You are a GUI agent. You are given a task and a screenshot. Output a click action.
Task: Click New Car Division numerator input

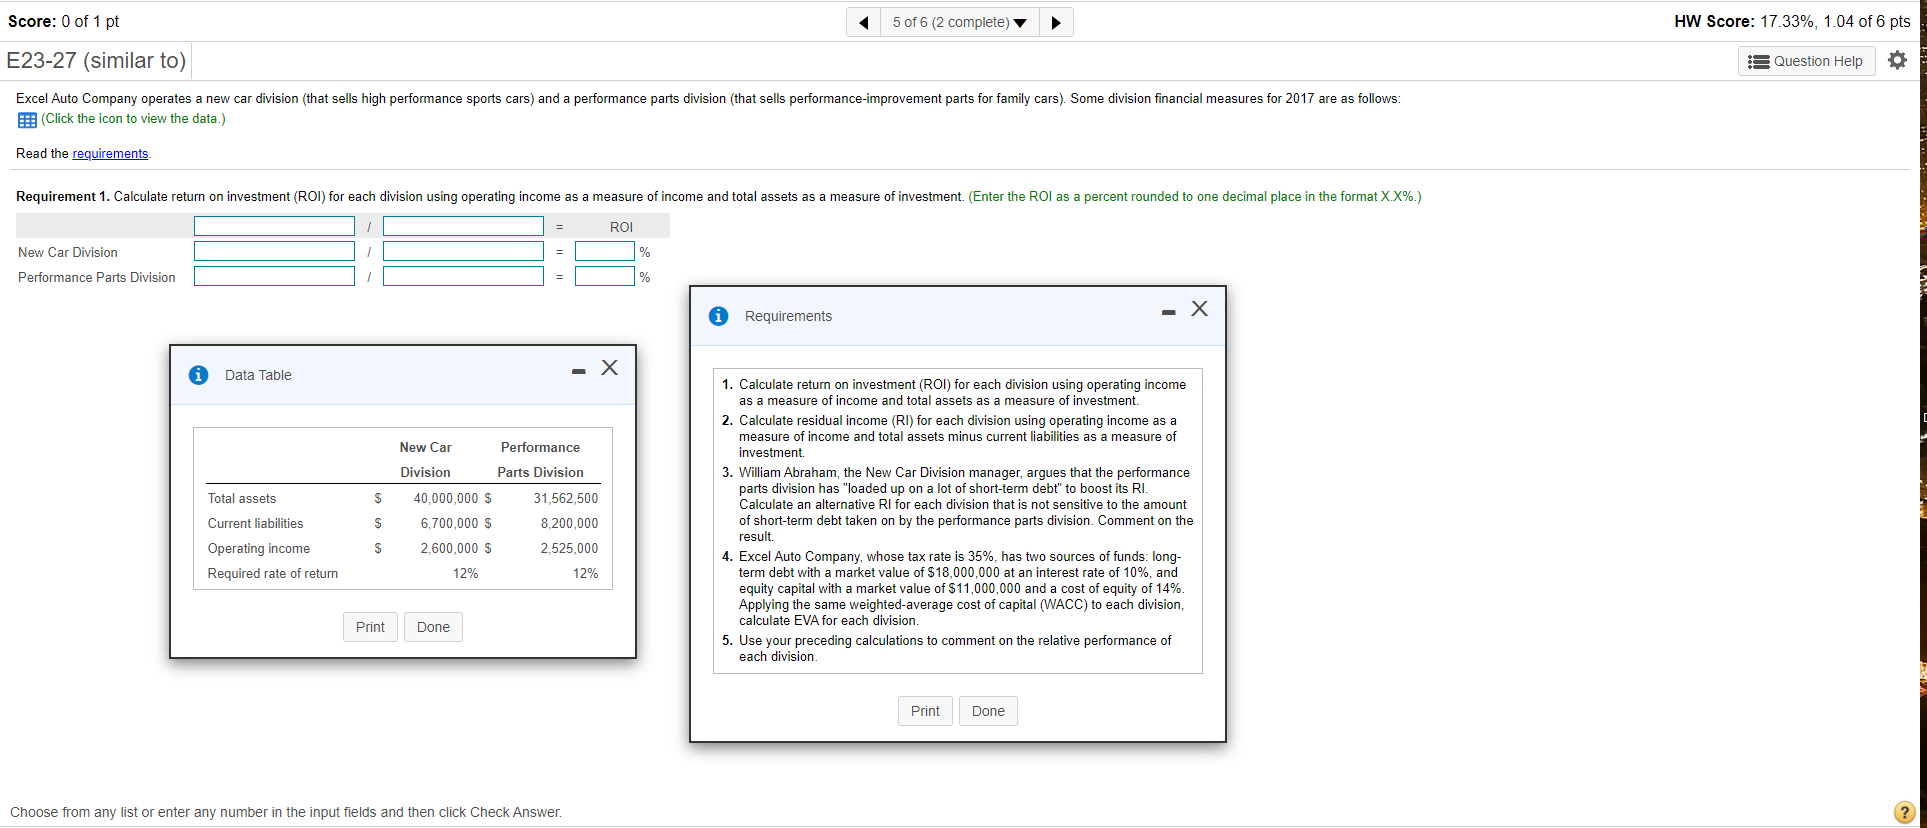click(274, 252)
